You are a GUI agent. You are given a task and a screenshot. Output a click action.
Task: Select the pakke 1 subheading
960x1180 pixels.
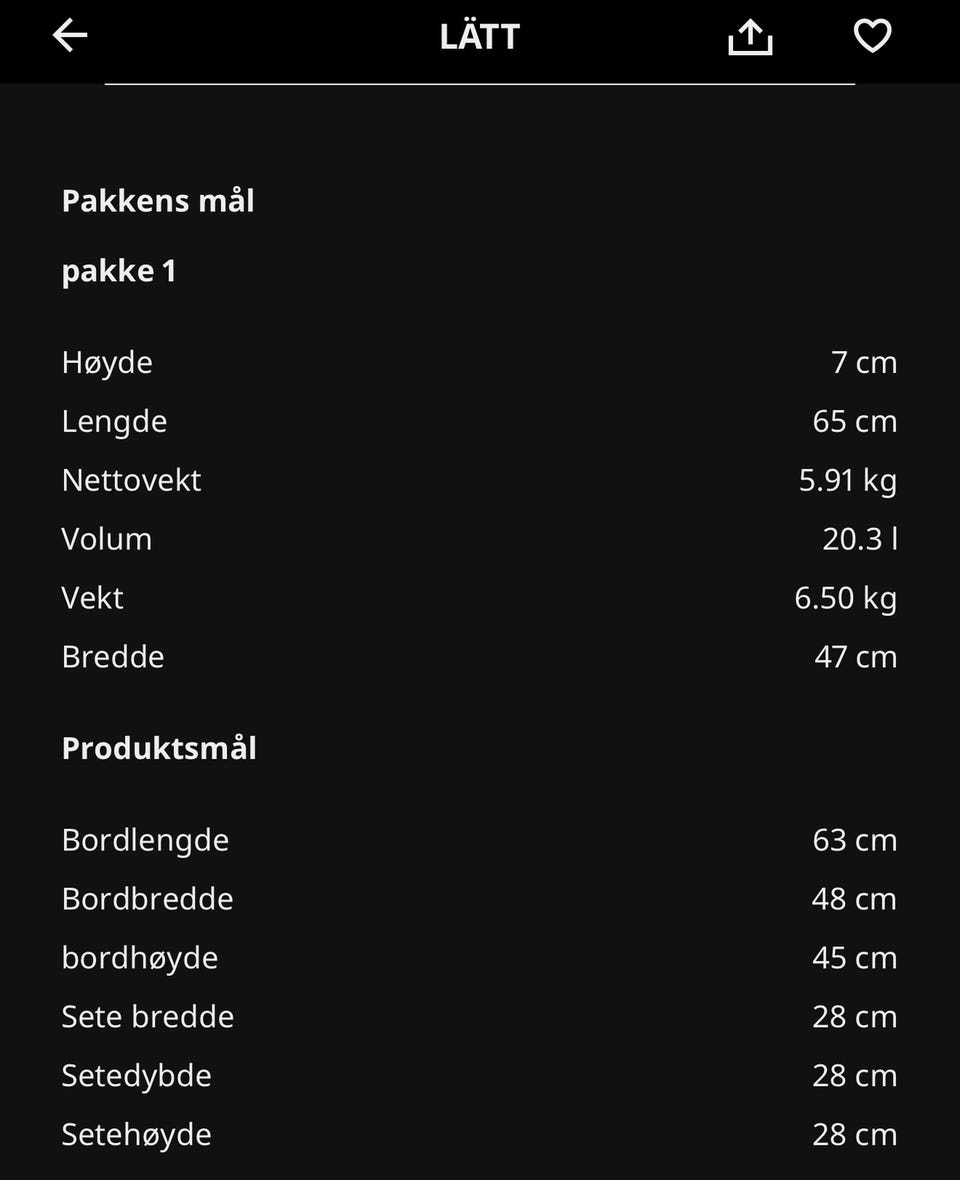pos(119,271)
